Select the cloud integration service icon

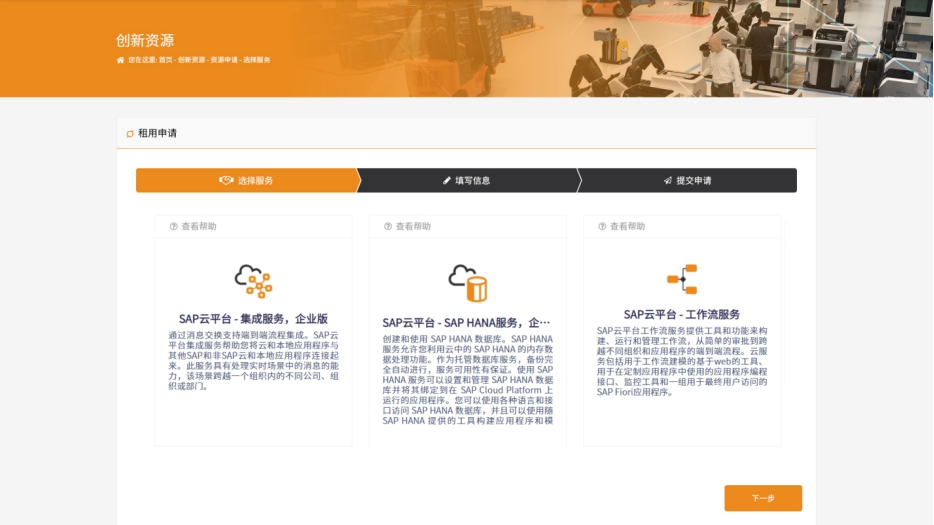pyautogui.click(x=253, y=281)
